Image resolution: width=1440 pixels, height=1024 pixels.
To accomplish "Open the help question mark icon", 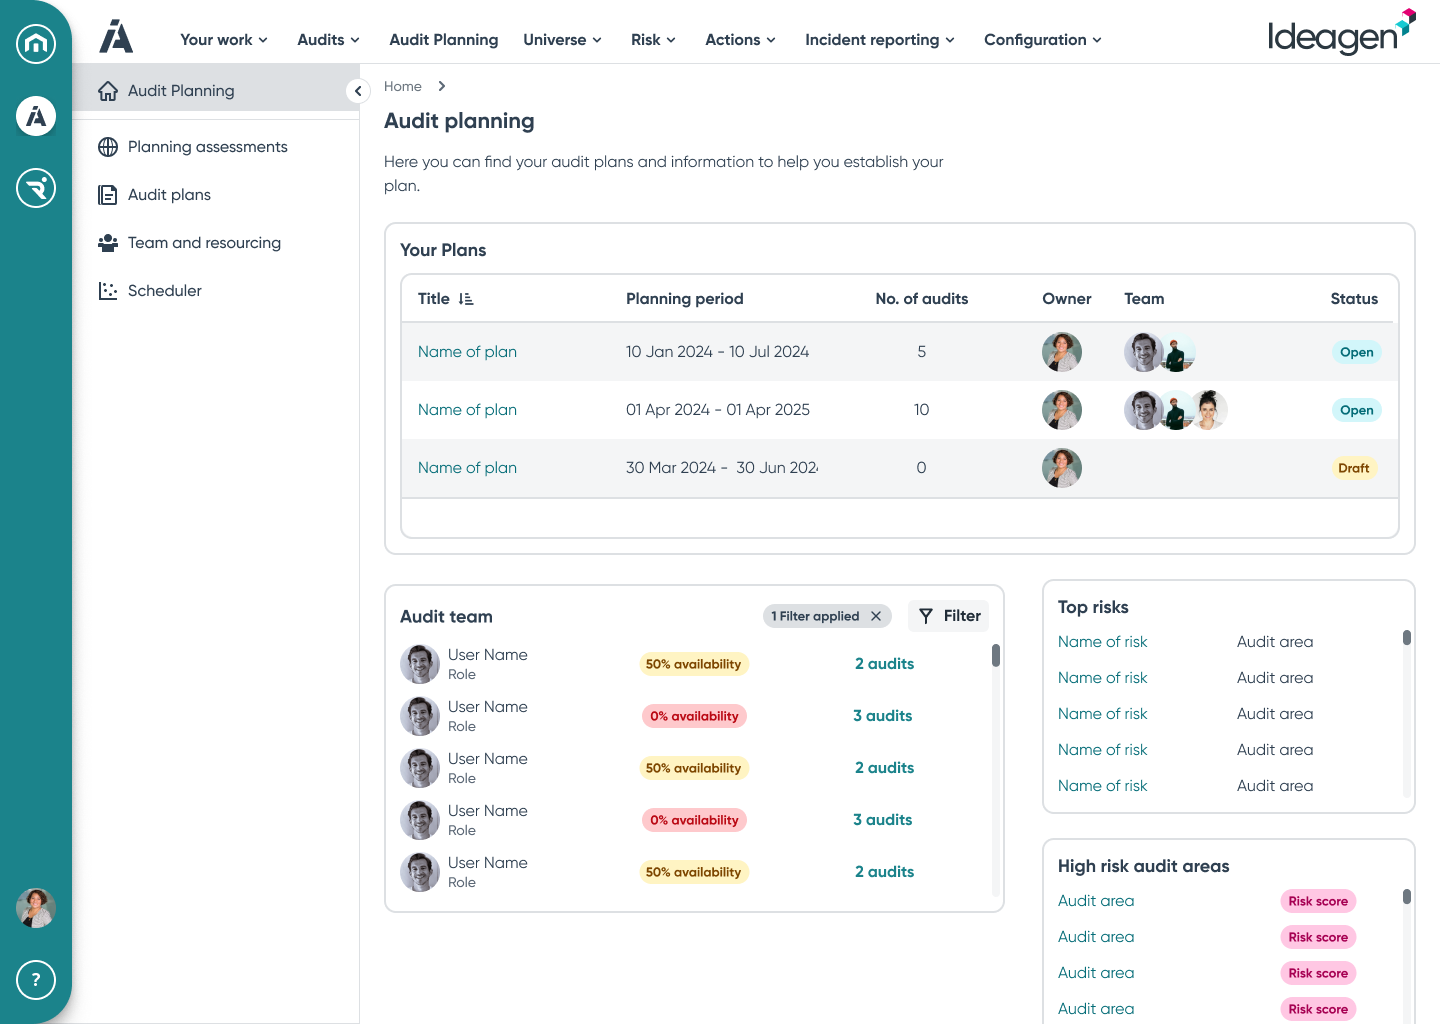I will (x=36, y=980).
